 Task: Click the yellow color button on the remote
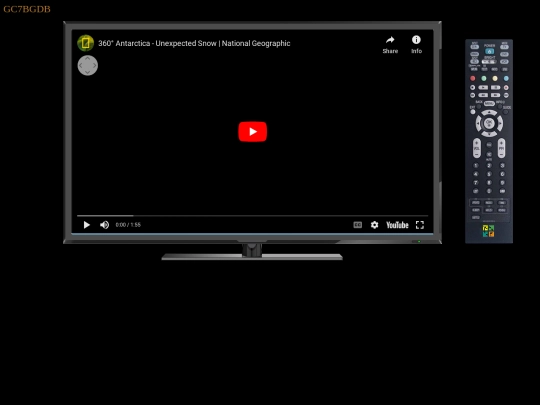click(495, 78)
